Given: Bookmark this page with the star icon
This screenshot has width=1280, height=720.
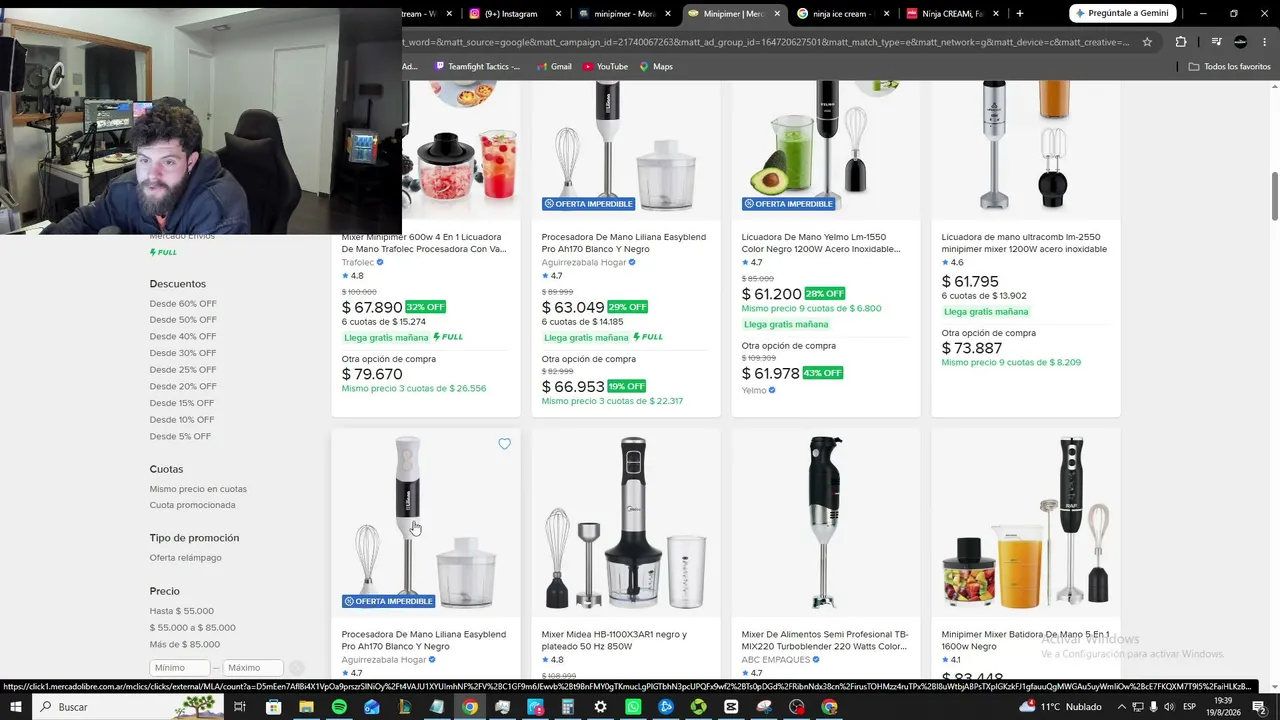Looking at the screenshot, I should (1147, 42).
